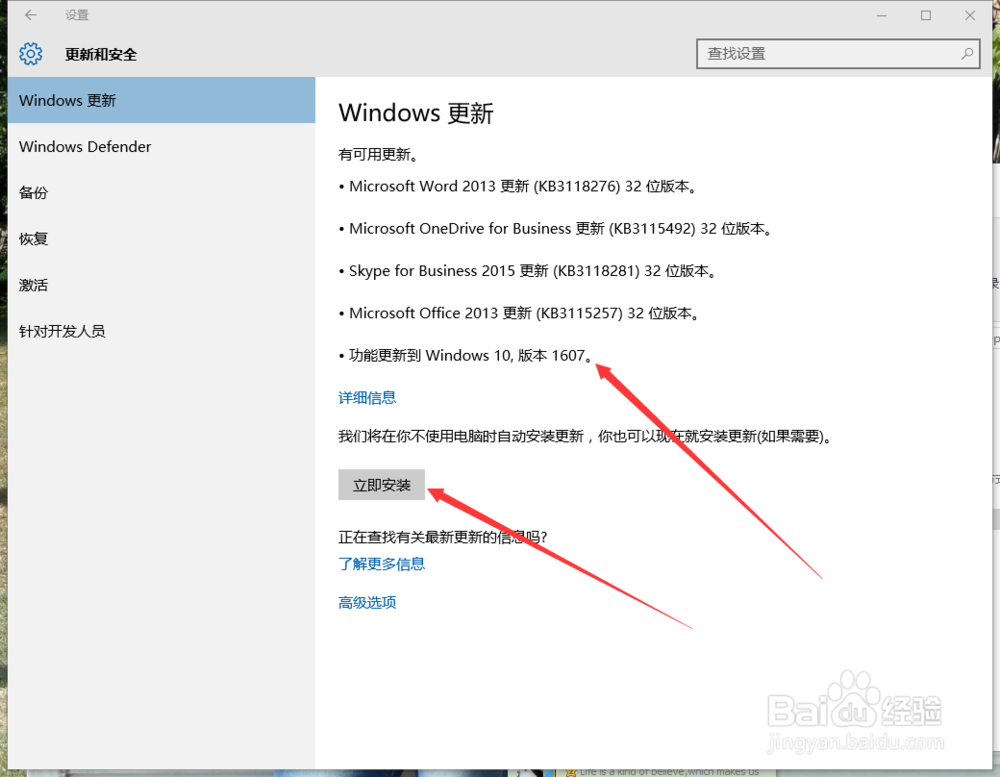1000x777 pixels.
Task: Open the 了解更多信息 link
Action: click(381, 564)
